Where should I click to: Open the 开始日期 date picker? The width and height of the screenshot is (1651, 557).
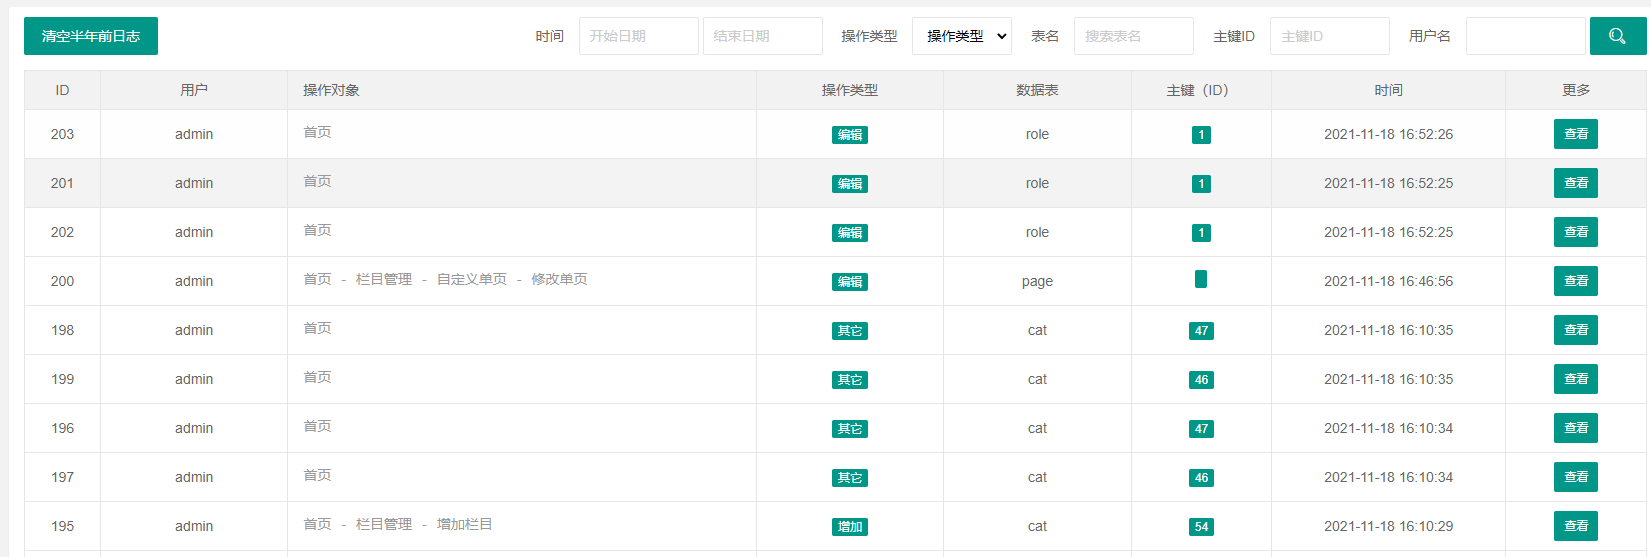click(639, 36)
